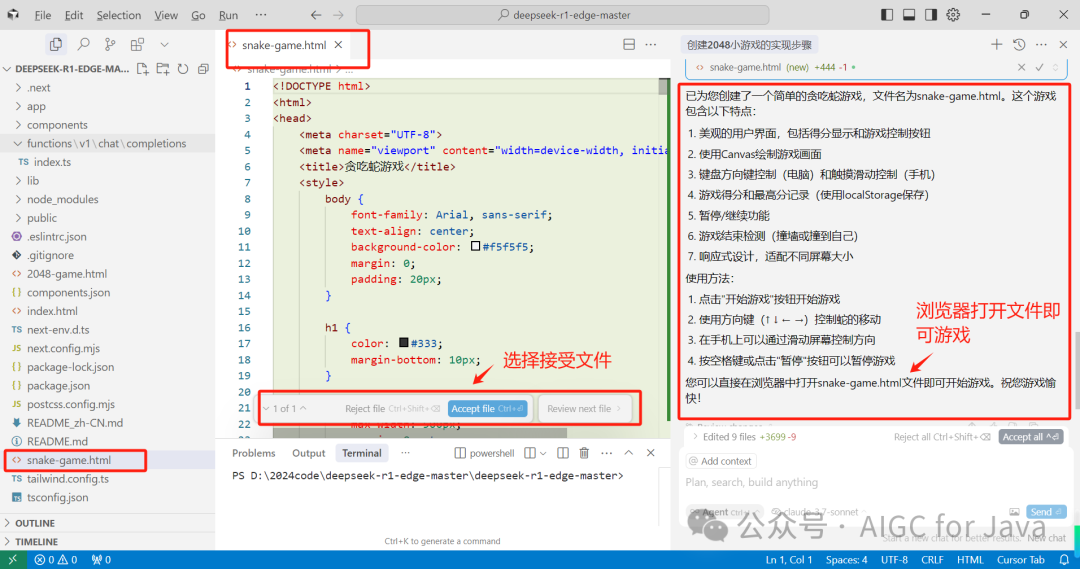Delete terminal with trash icon
This screenshot has height=569, width=1080.
click(x=584, y=453)
